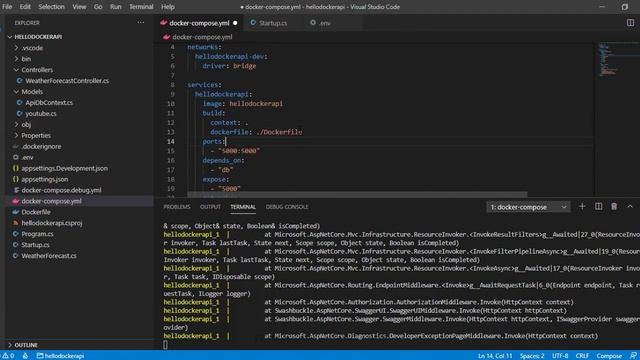The height and width of the screenshot is (360, 640).
Task: Collapse the Controllers folder
Action: click(x=37, y=70)
